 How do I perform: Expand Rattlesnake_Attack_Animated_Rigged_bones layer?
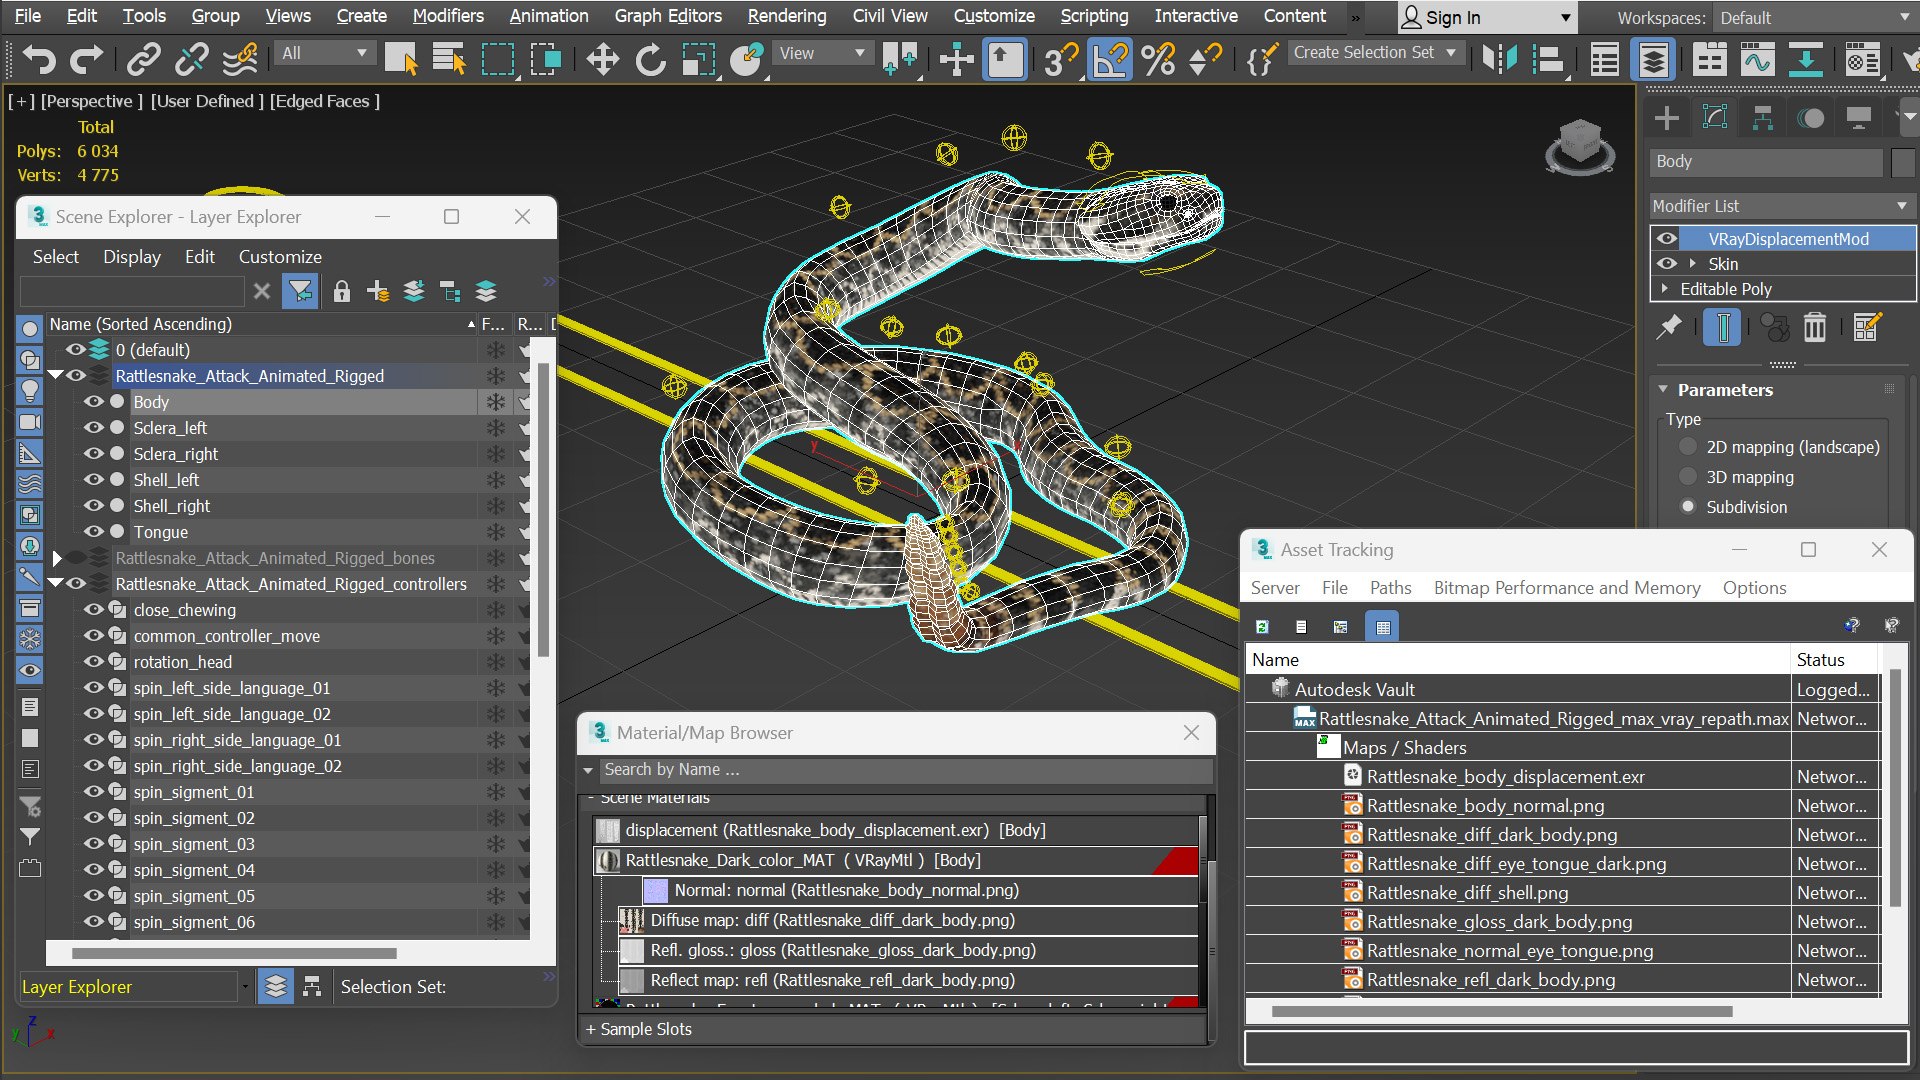(57, 558)
